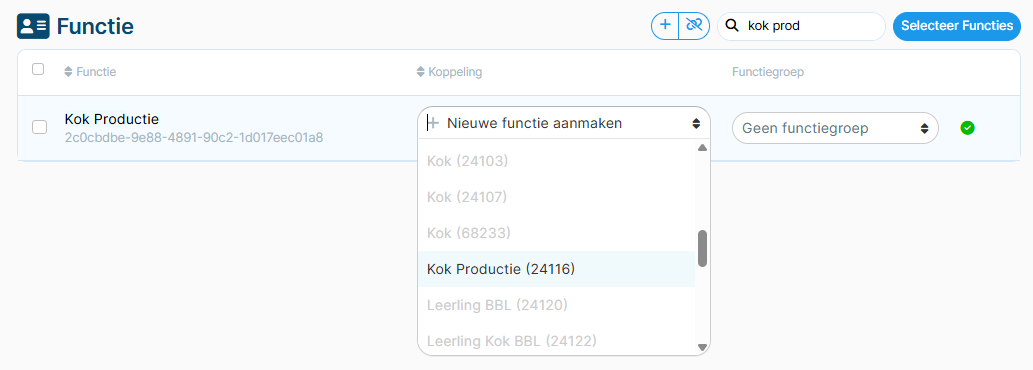This screenshot has height=370, width=1033.
Task: Click the Selecteer Functies button
Action: pos(957,26)
